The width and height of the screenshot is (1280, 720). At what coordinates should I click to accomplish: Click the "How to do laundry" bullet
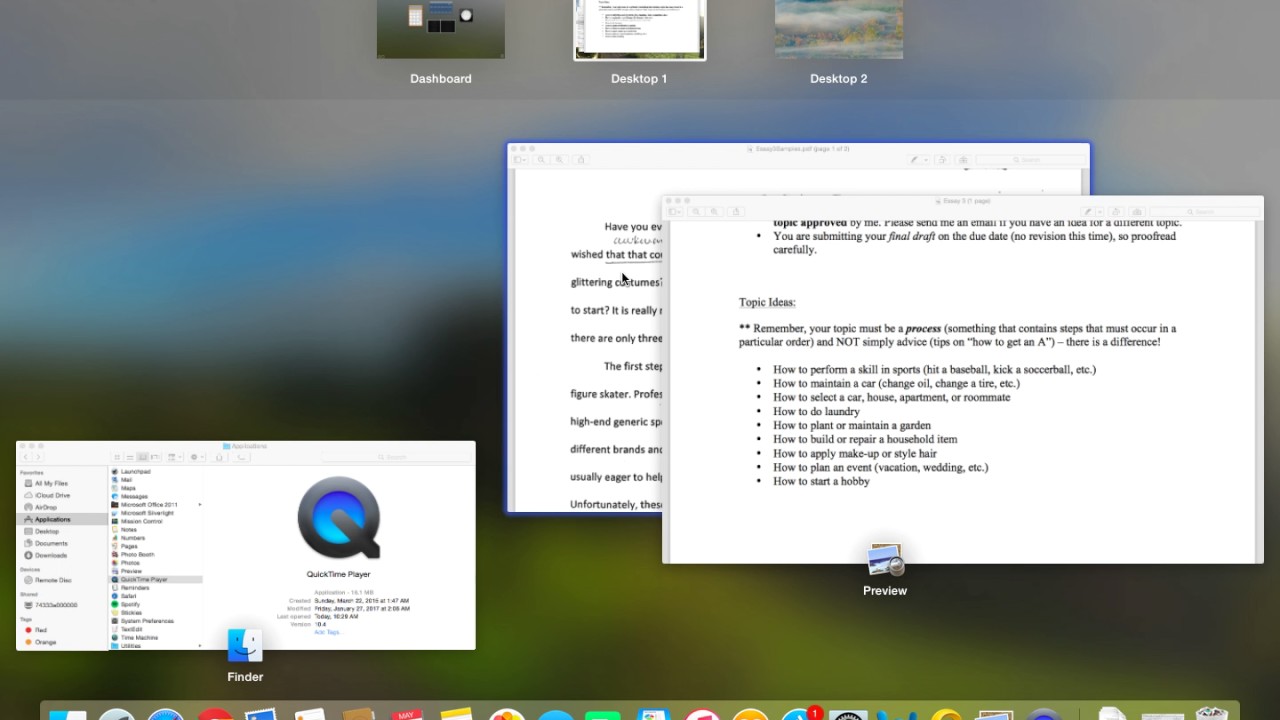[x=816, y=411]
